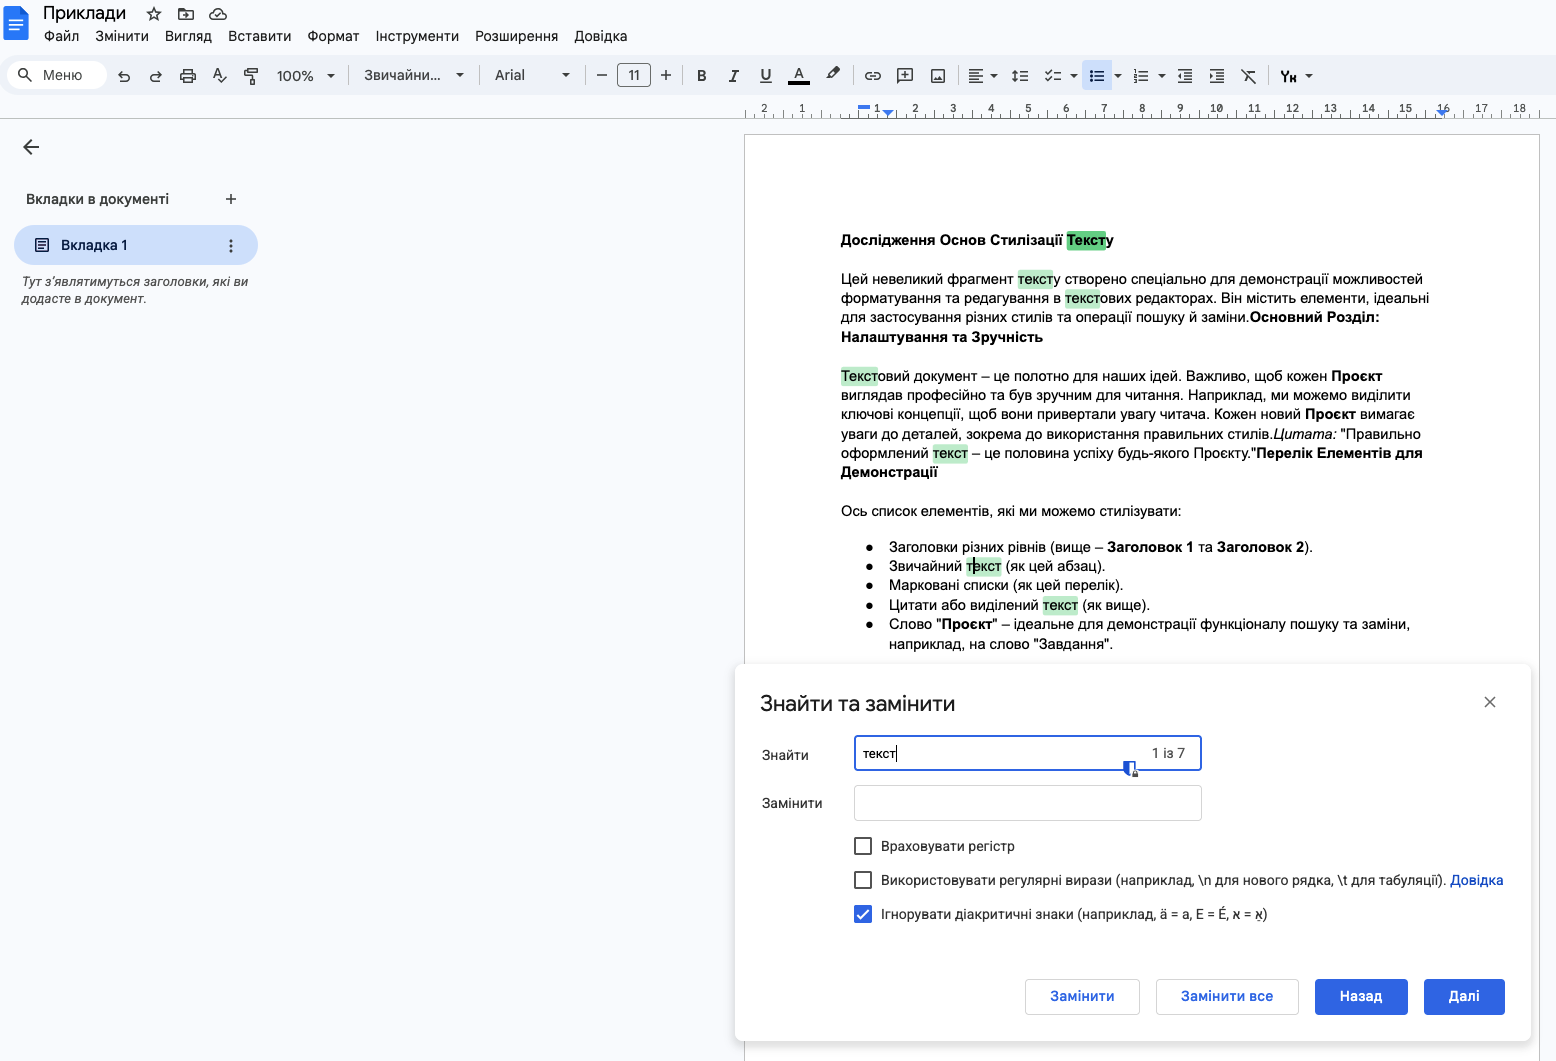Click the Замінити input field
This screenshot has width=1556, height=1061.
(x=1027, y=803)
